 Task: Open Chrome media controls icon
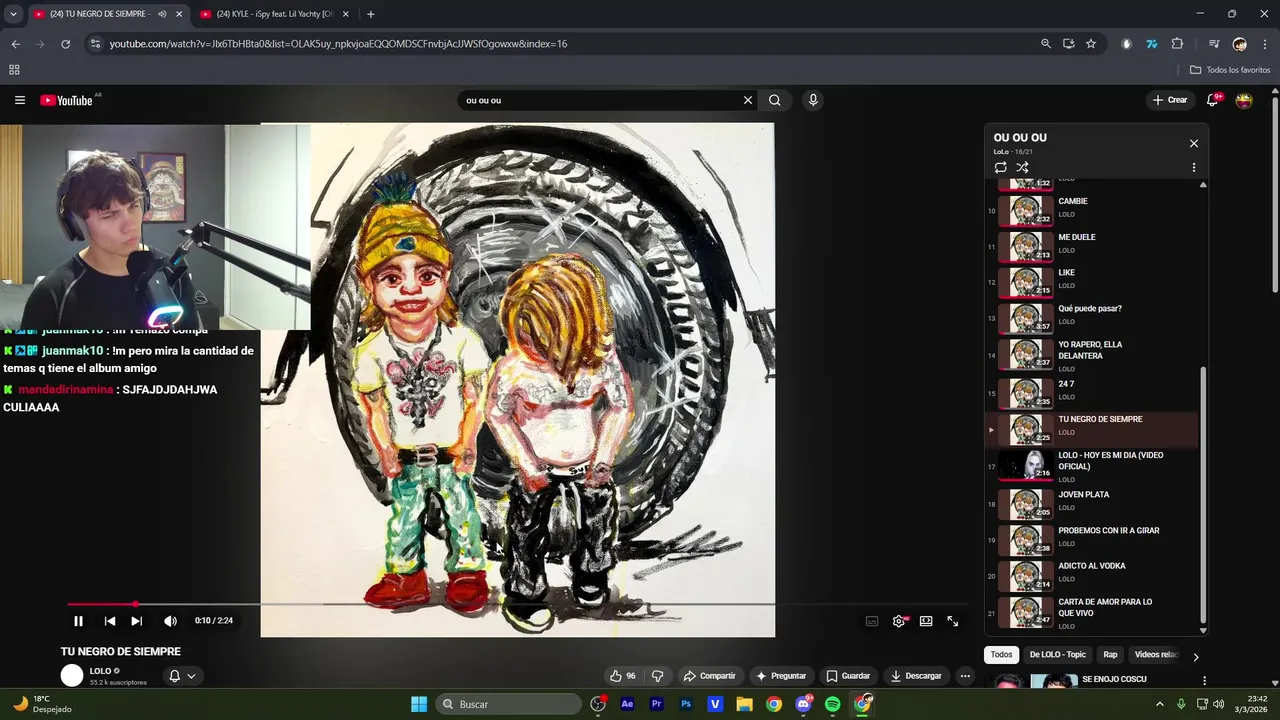(1214, 44)
